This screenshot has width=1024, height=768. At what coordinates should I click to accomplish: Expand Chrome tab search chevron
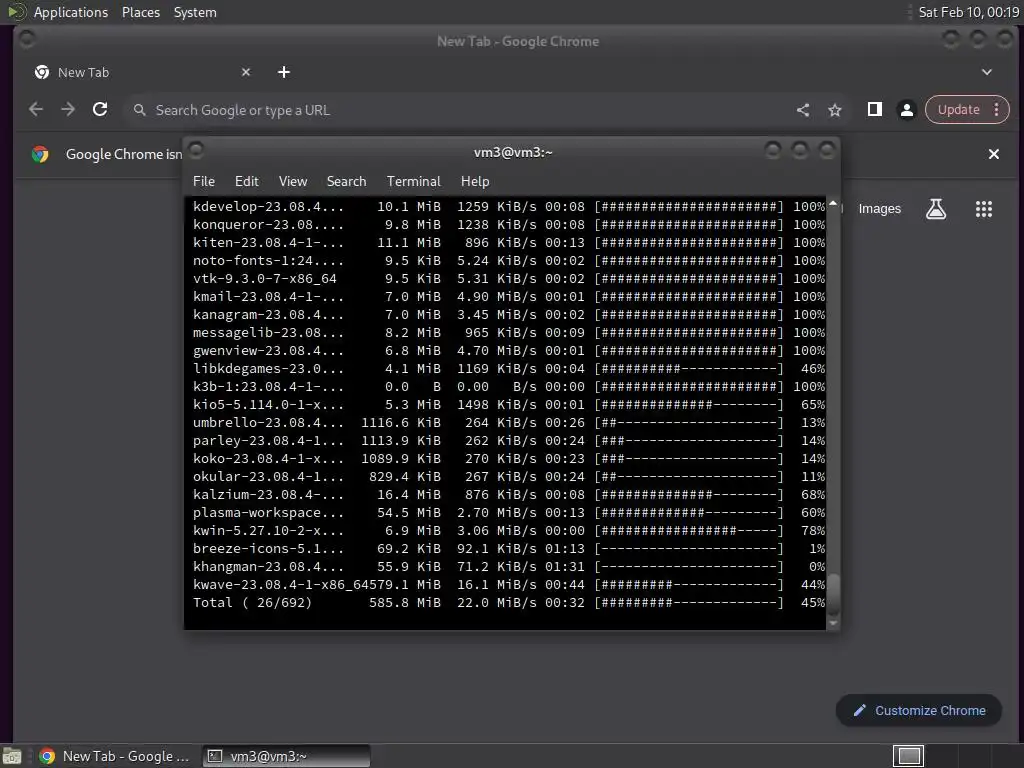[x=987, y=72]
